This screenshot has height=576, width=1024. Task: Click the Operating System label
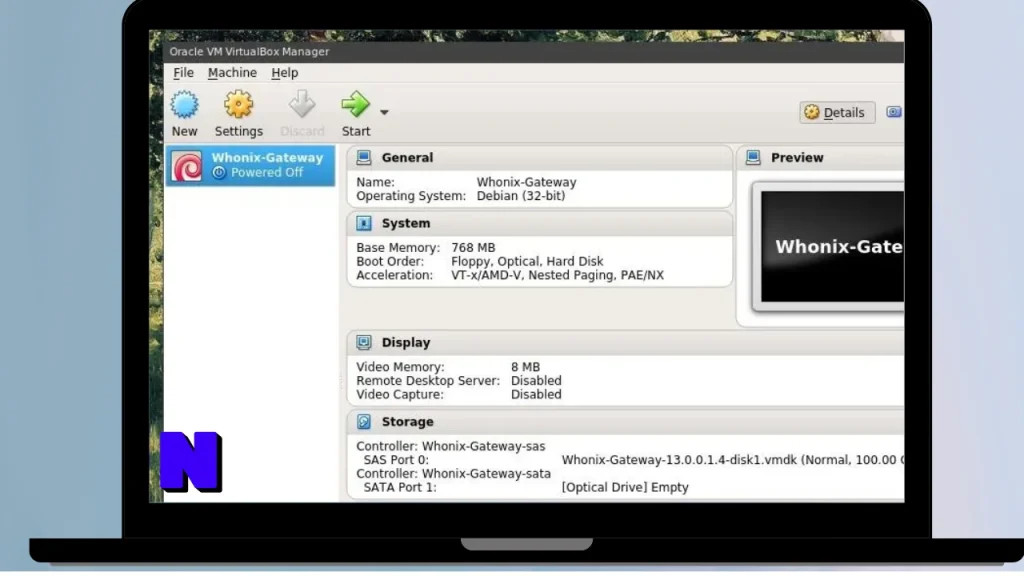coord(411,196)
